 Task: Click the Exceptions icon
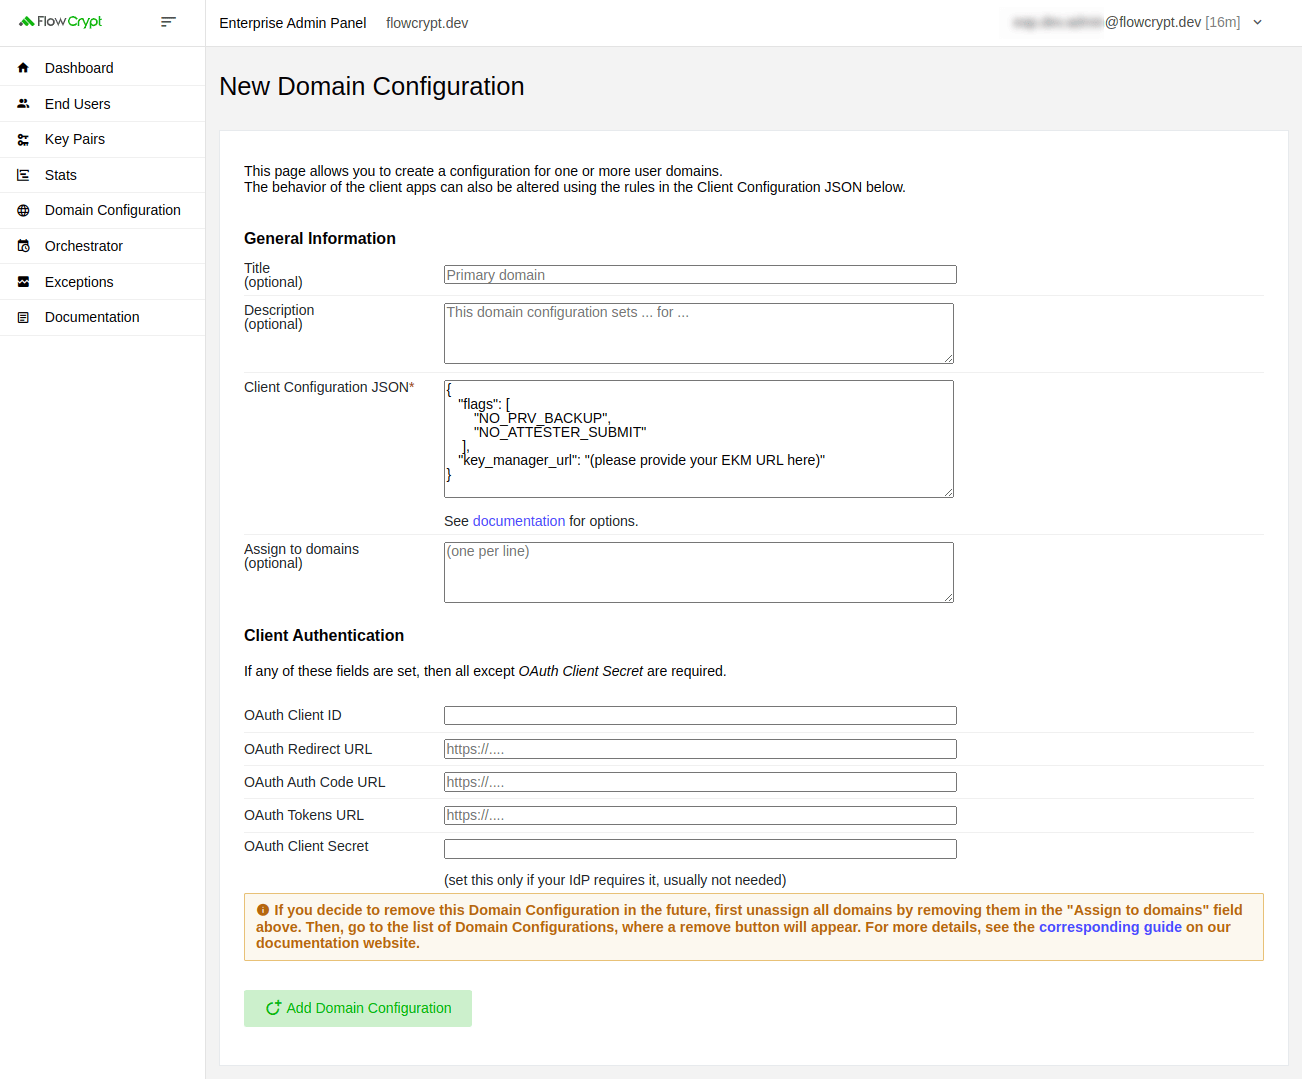[x=23, y=282]
